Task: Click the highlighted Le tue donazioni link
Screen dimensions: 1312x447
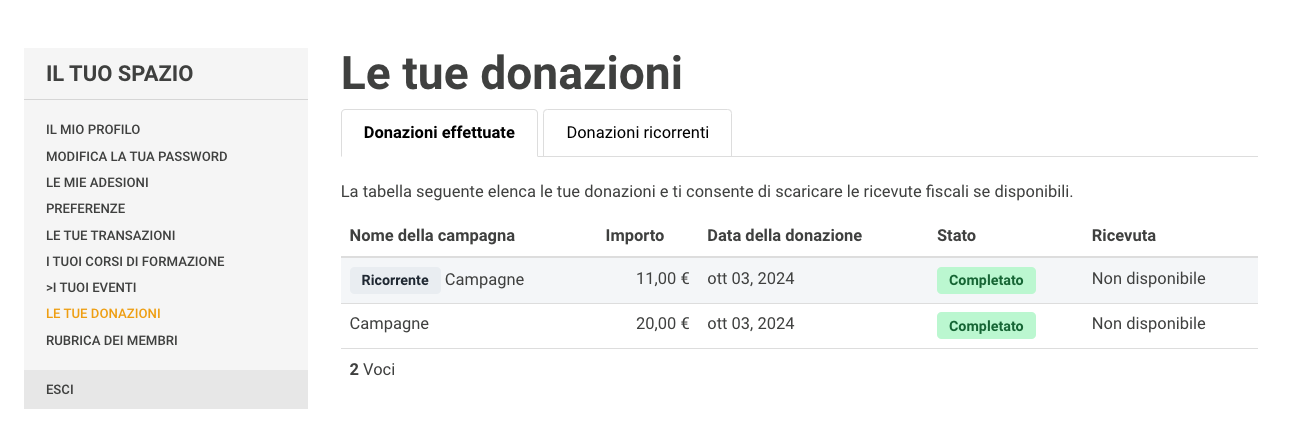Action: coord(103,314)
